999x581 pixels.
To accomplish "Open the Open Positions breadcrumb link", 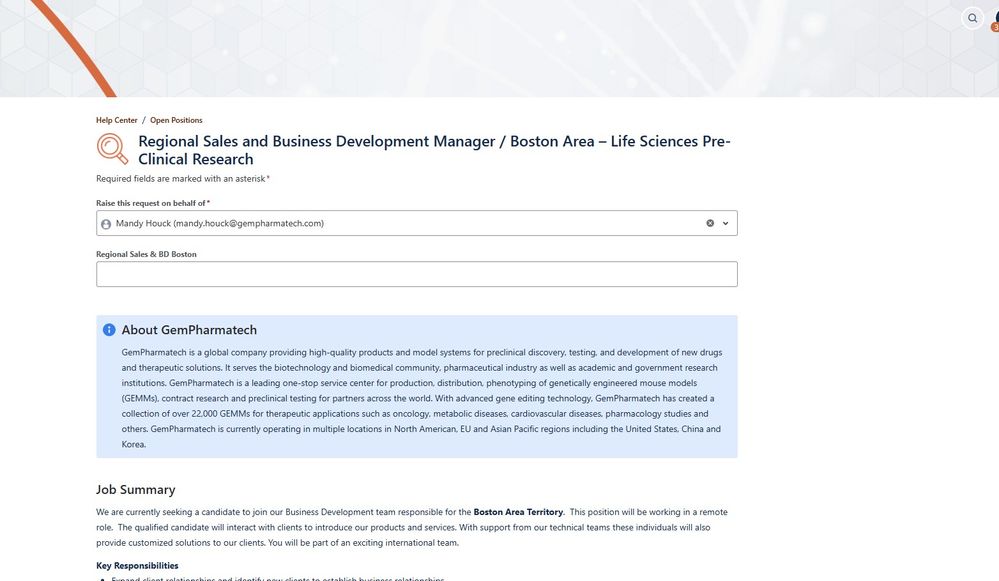I will pos(176,120).
